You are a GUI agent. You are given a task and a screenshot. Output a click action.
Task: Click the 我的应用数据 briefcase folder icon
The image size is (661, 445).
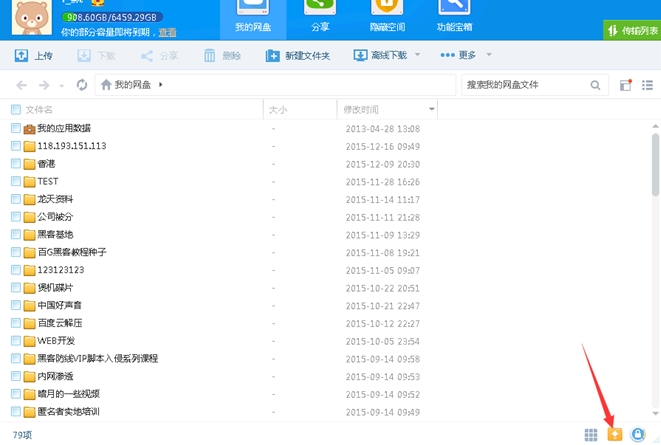30,129
